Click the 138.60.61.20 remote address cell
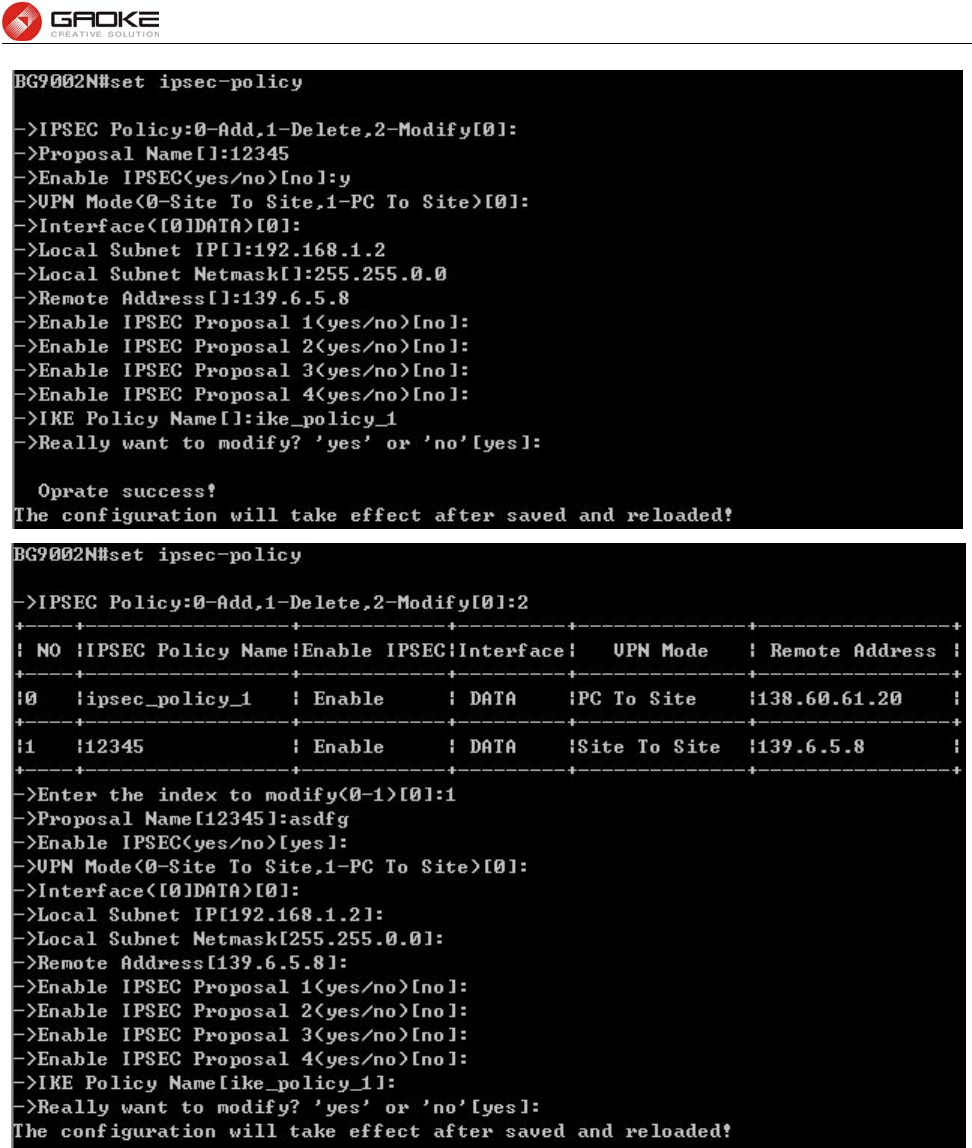This screenshot has height=1148, width=972. pyautogui.click(x=830, y=698)
